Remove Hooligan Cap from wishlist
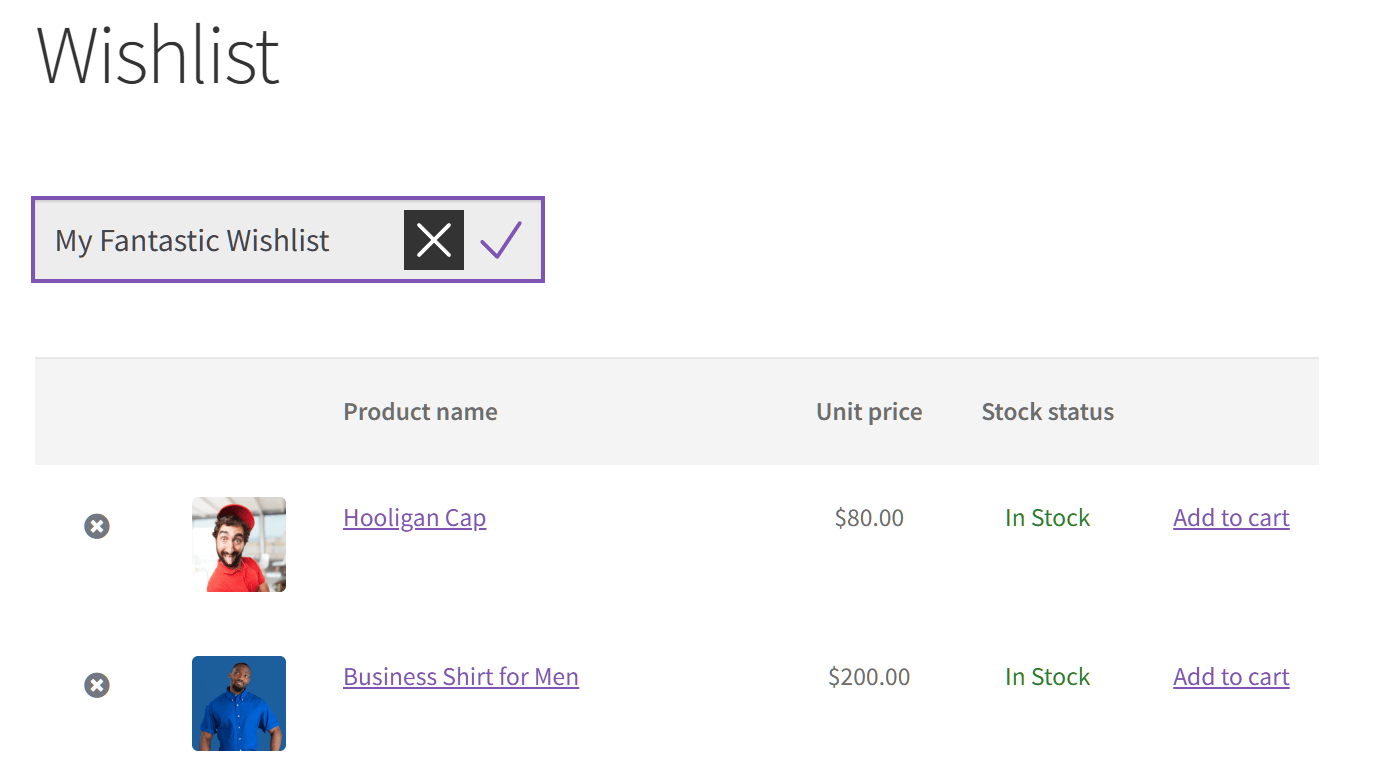 (x=97, y=526)
